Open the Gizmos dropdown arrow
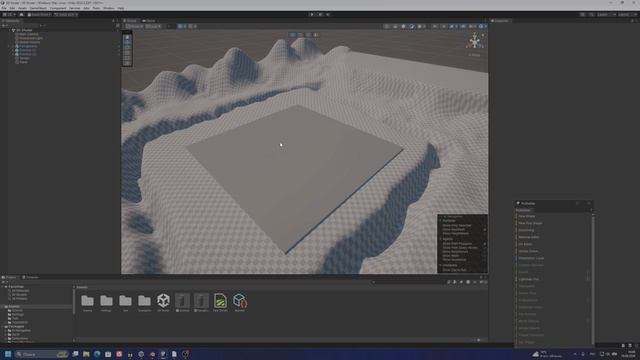The width and height of the screenshot is (640, 360). (485, 26)
